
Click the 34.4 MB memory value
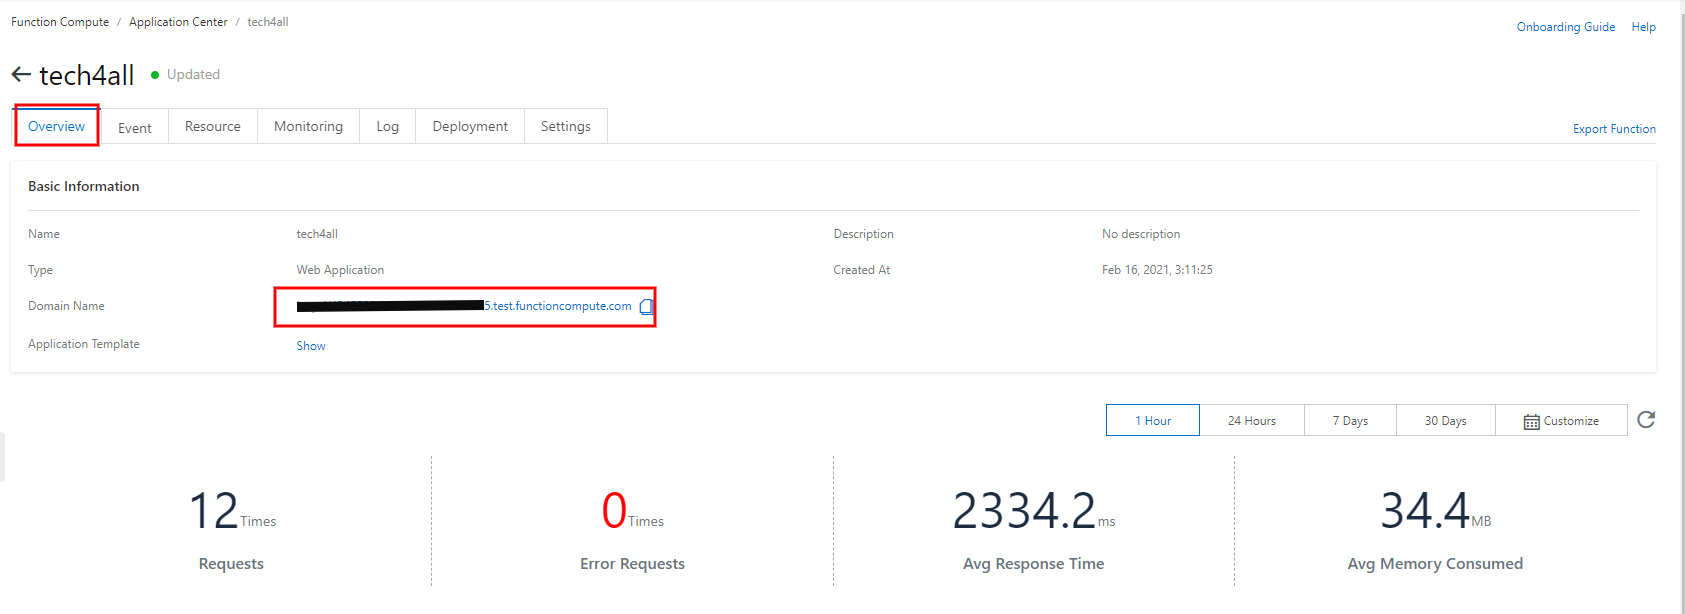(x=1435, y=511)
